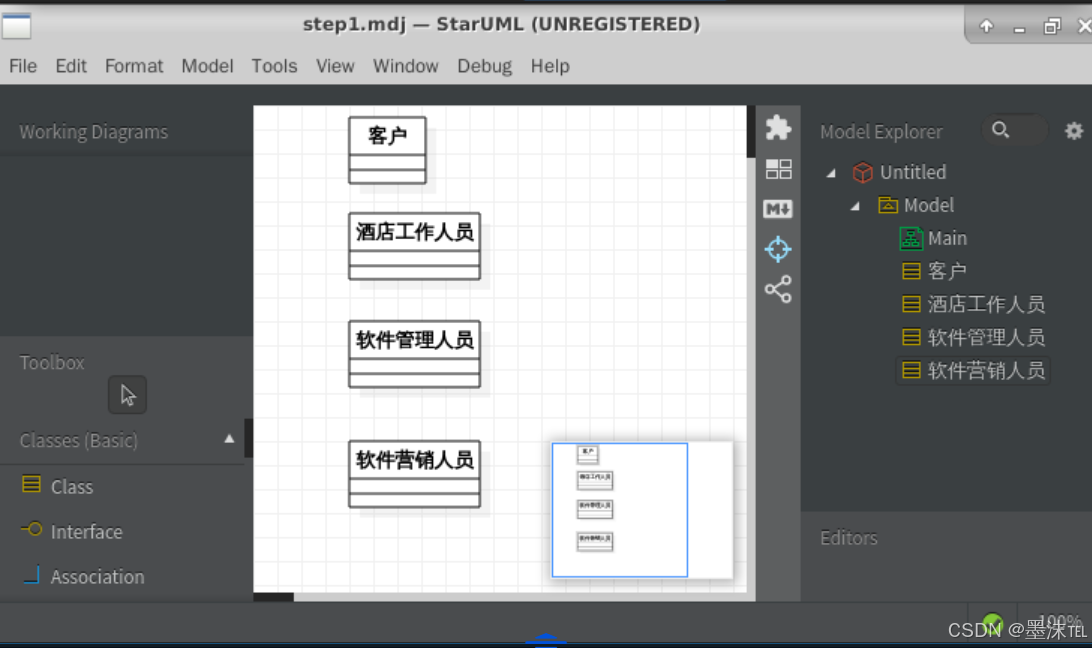Open the Model menu
The image size is (1092, 648).
coord(208,66)
